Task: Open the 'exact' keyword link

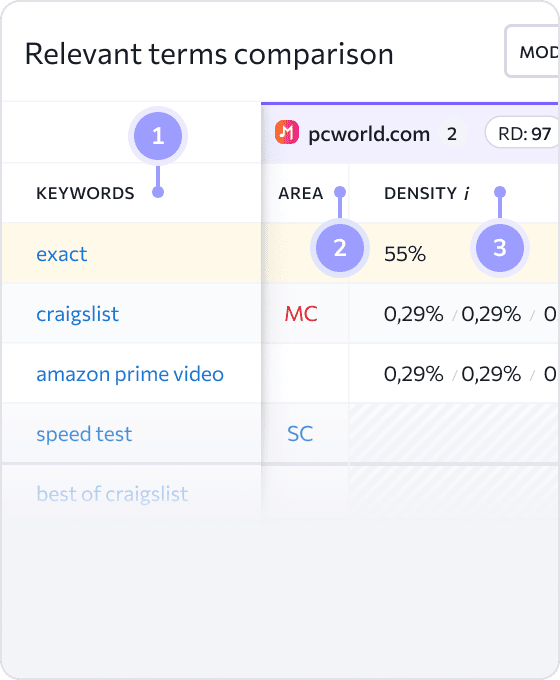Action: click(62, 254)
